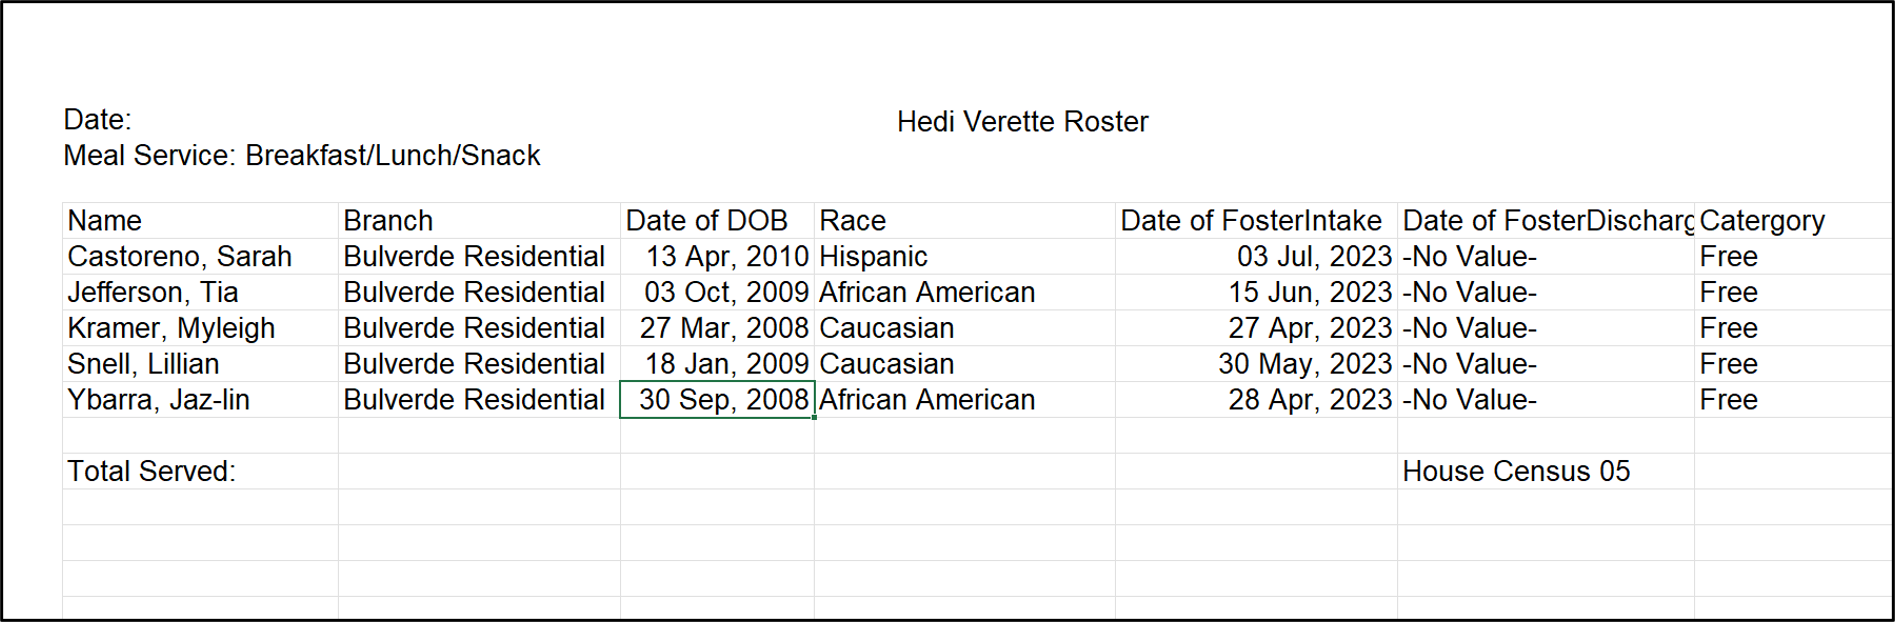Click the 'Hedi Verette Roster' title

[x=1022, y=122]
